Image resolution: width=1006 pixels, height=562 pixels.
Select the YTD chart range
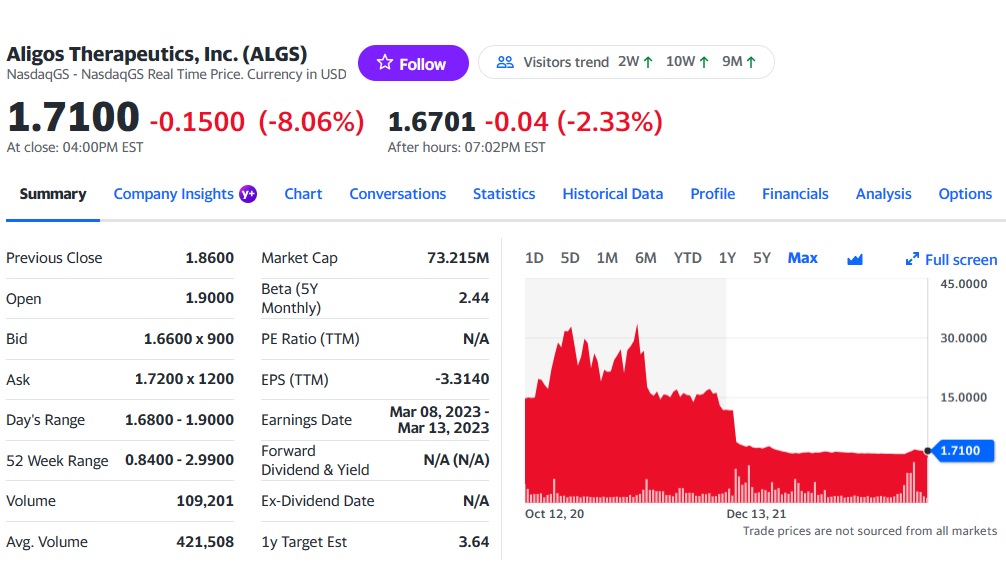(x=687, y=258)
